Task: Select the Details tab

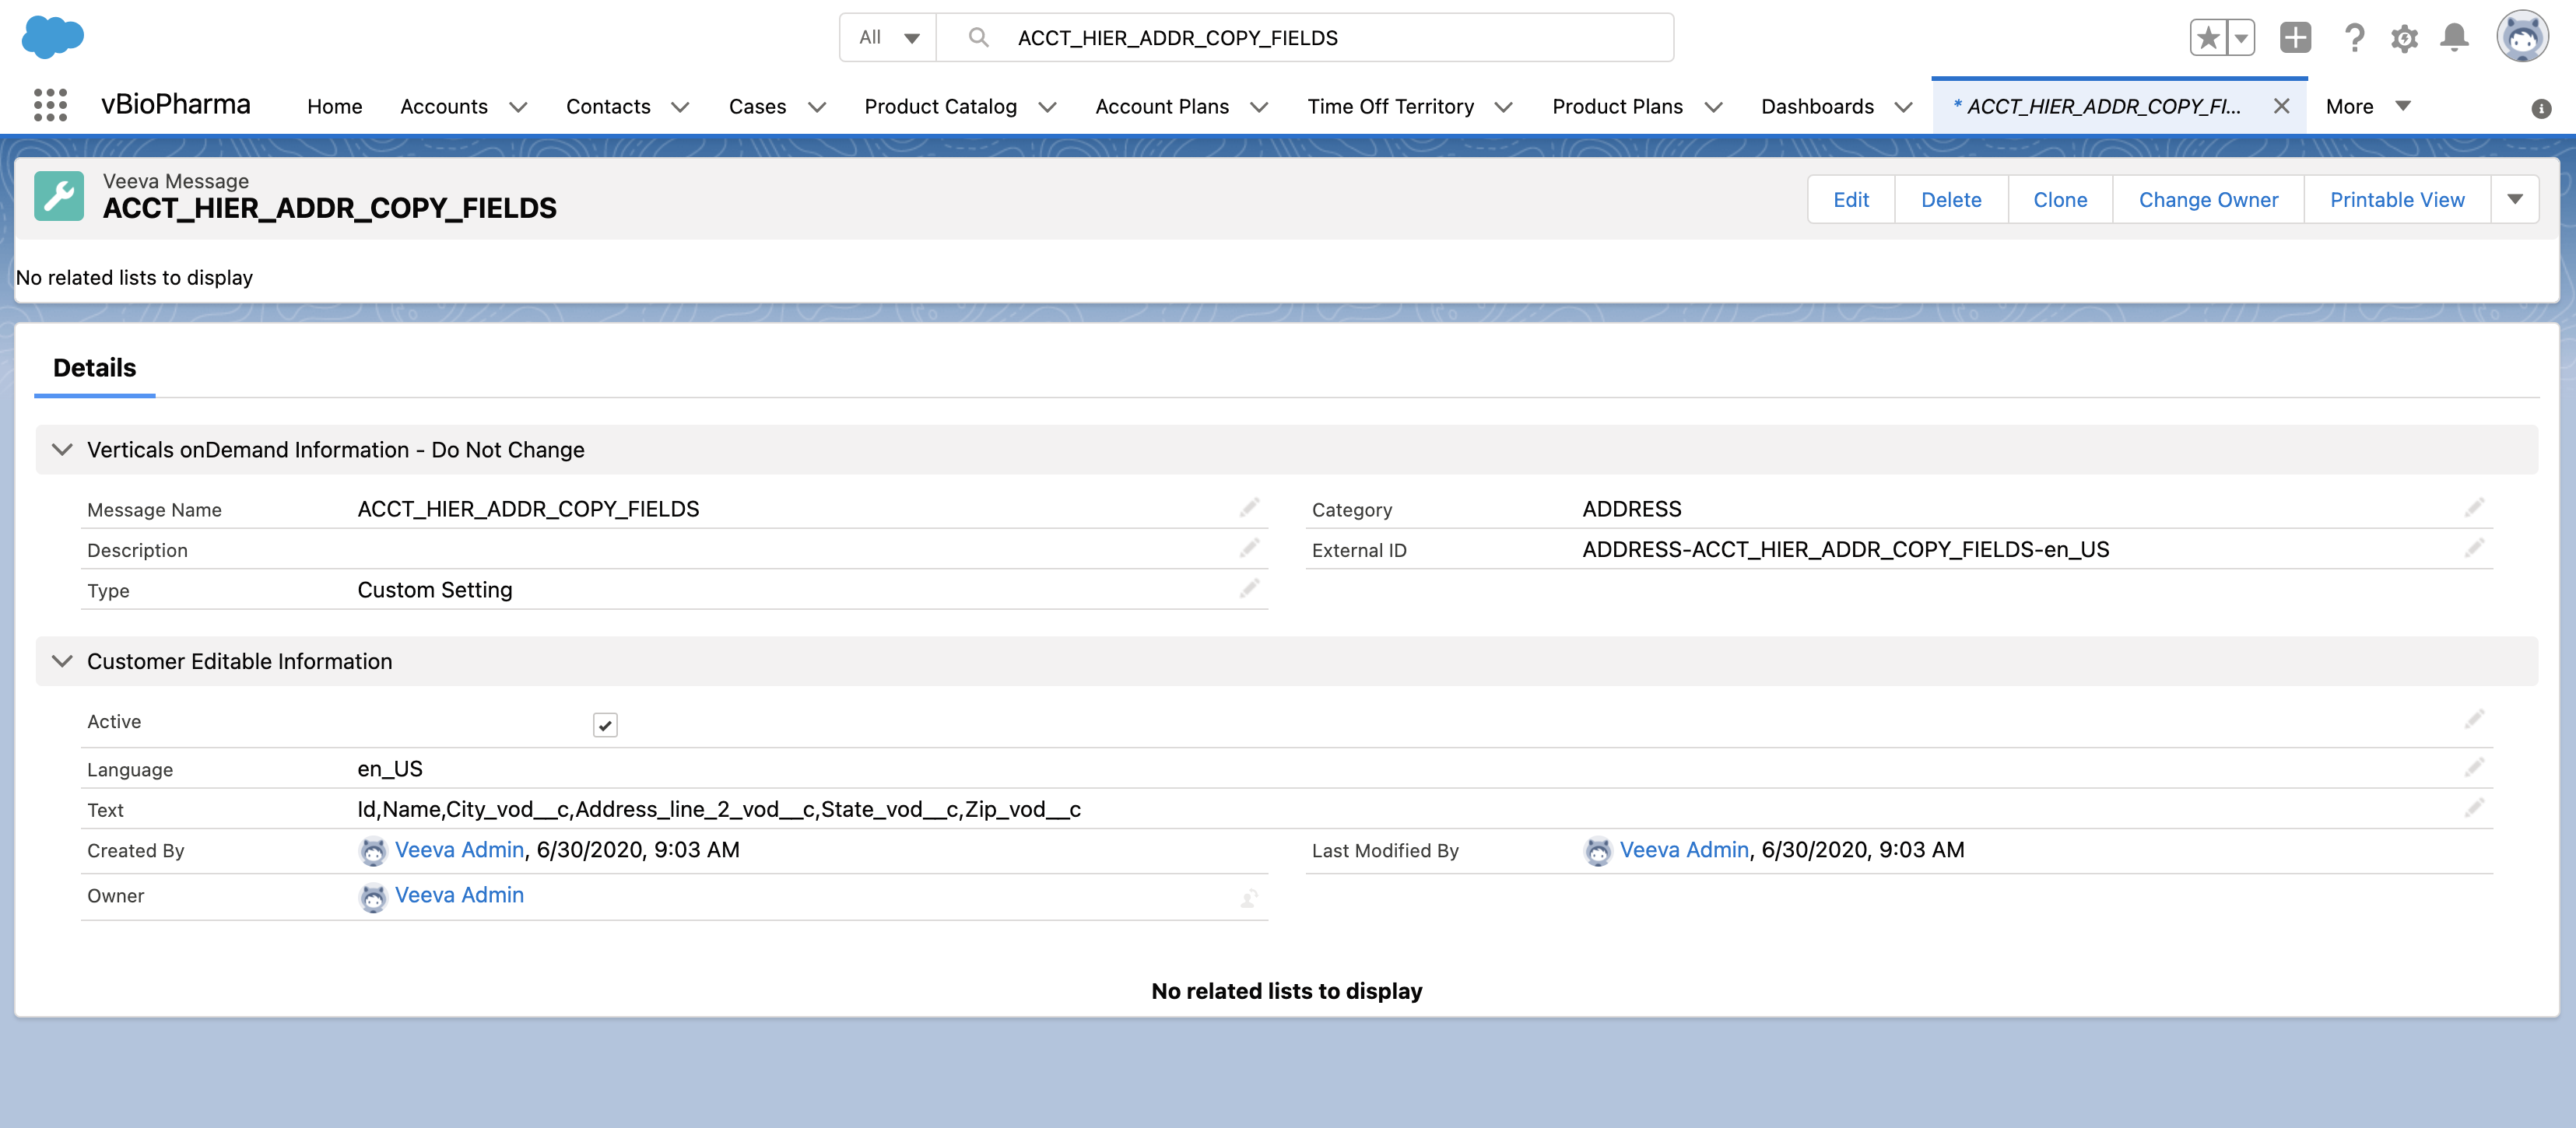Action: coord(94,368)
